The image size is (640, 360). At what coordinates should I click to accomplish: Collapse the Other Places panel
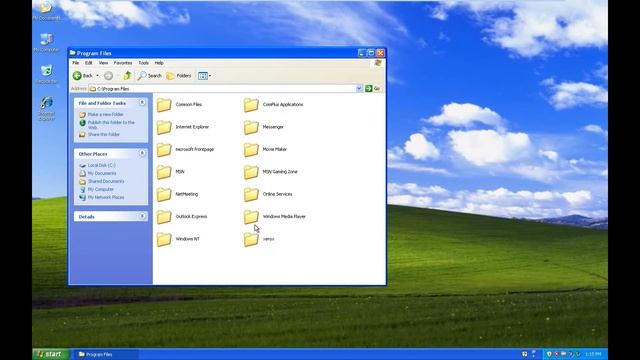(x=142, y=153)
